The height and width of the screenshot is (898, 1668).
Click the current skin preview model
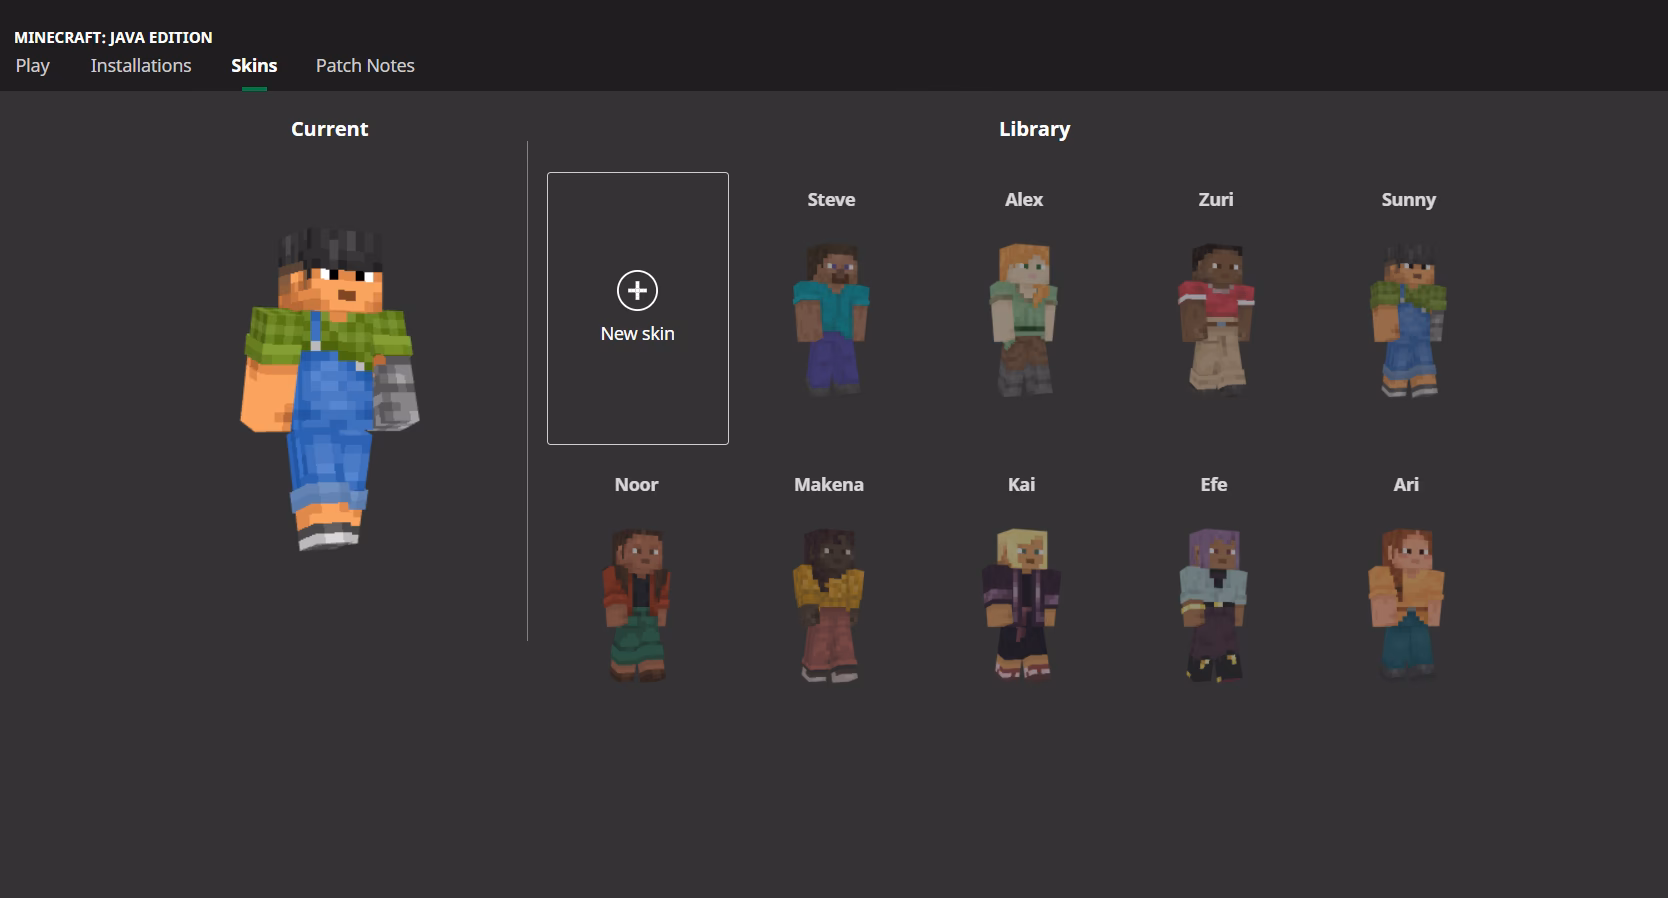329,388
